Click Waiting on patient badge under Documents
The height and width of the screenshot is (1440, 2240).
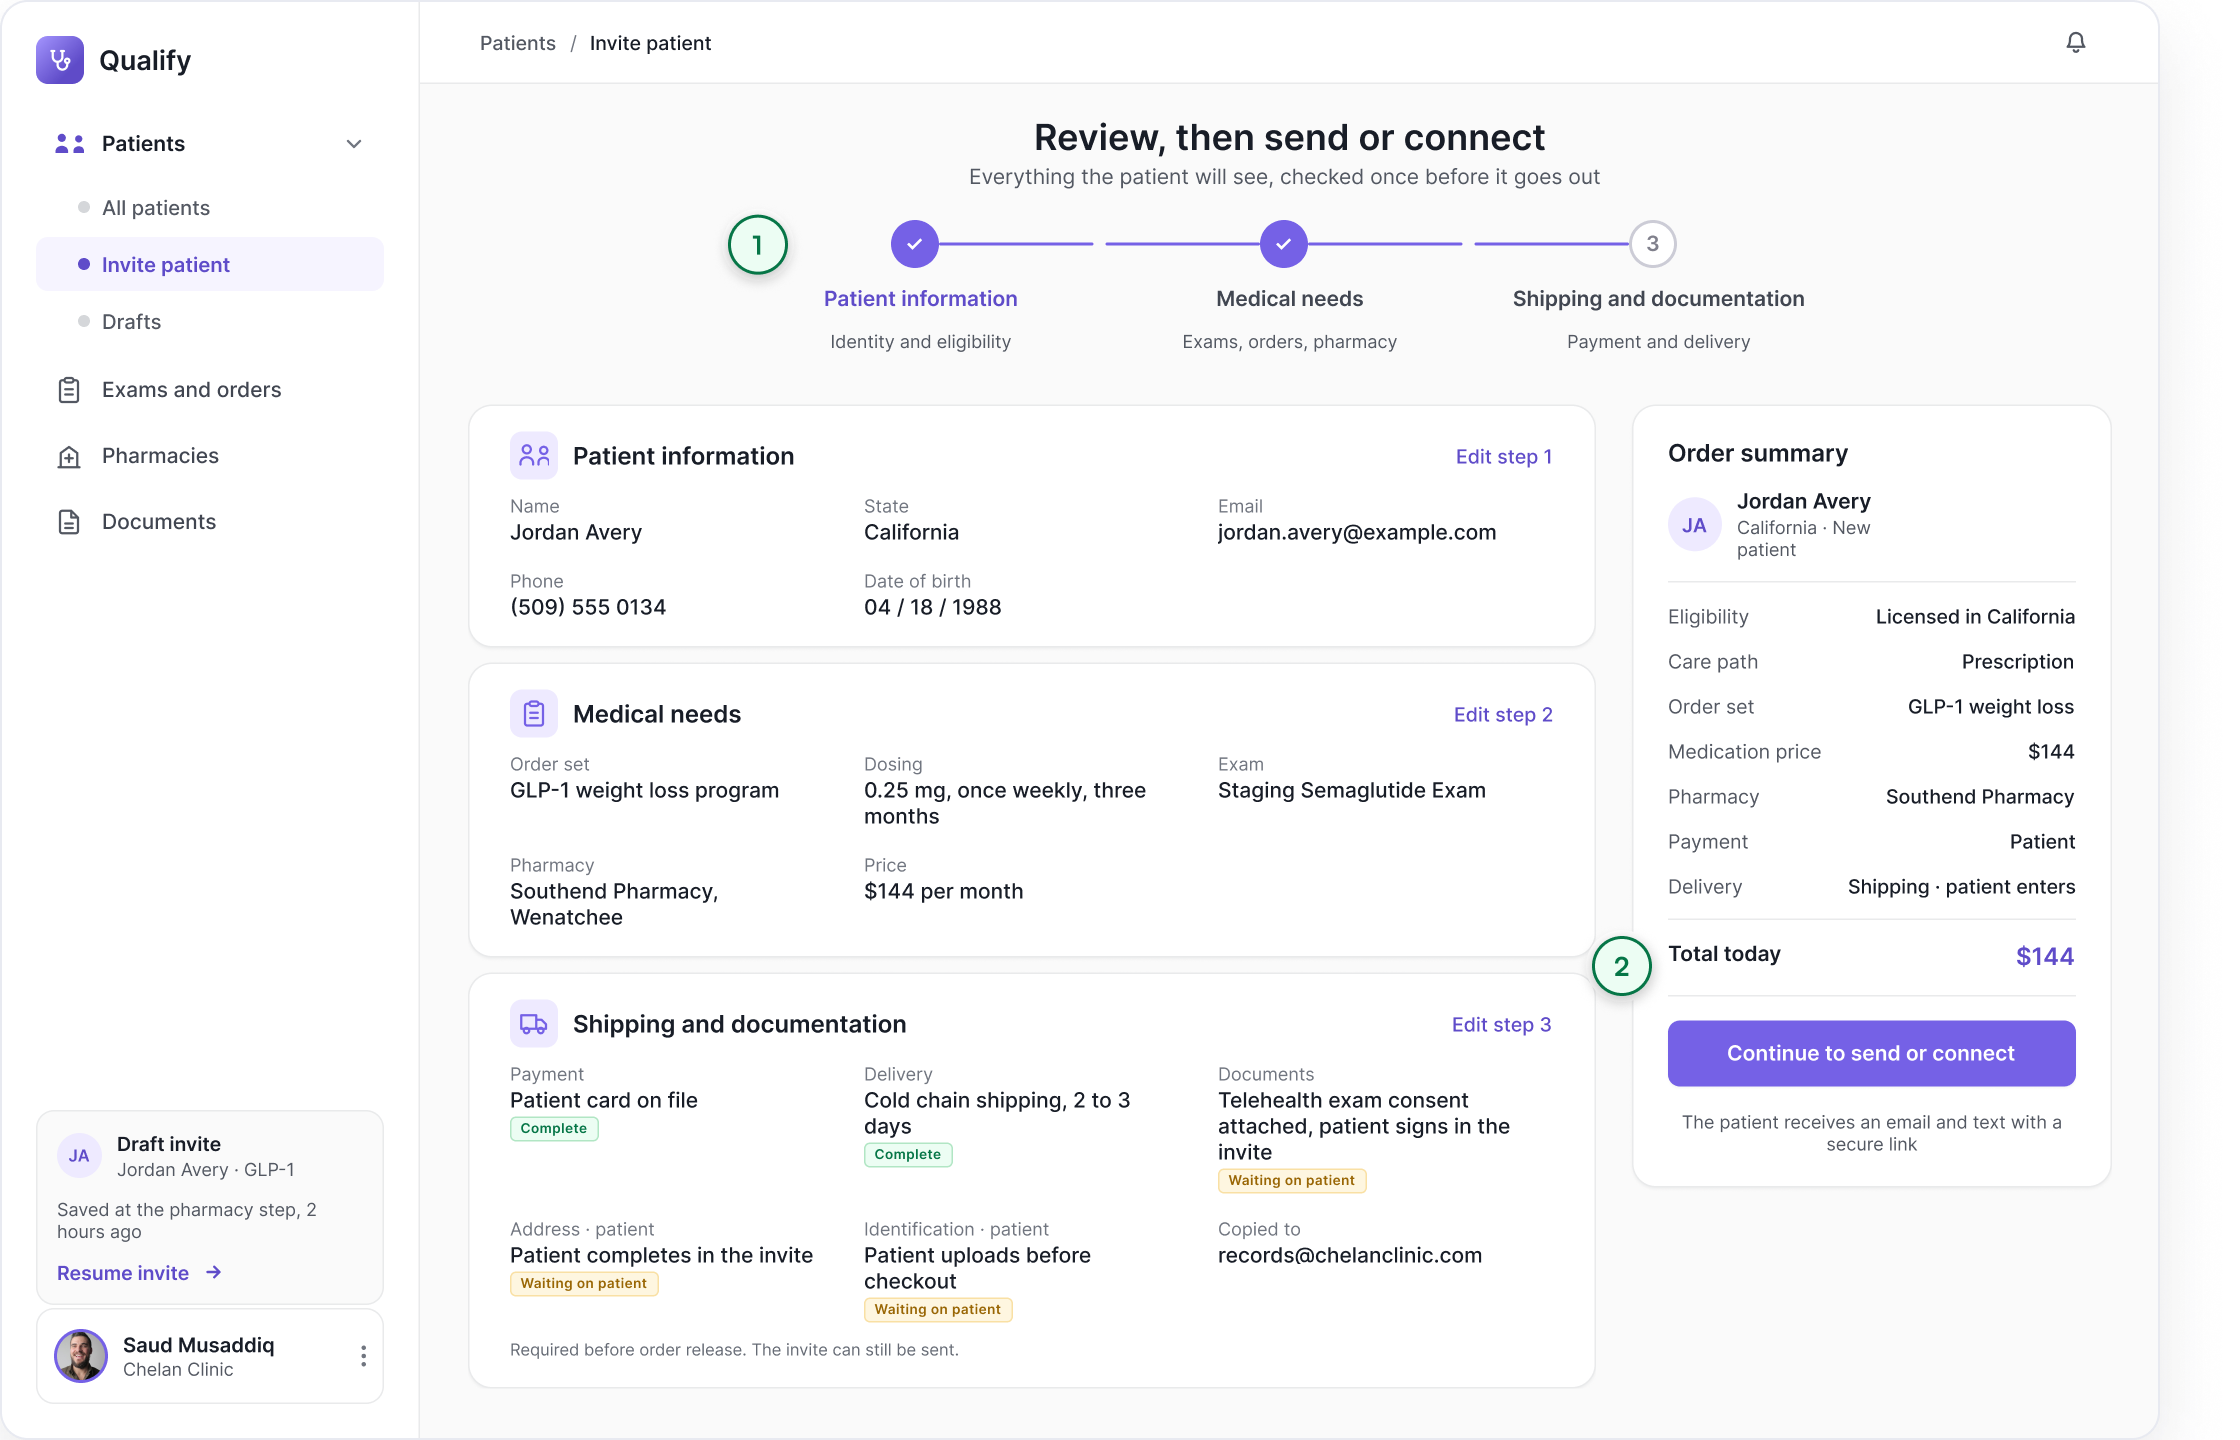tap(1292, 1181)
